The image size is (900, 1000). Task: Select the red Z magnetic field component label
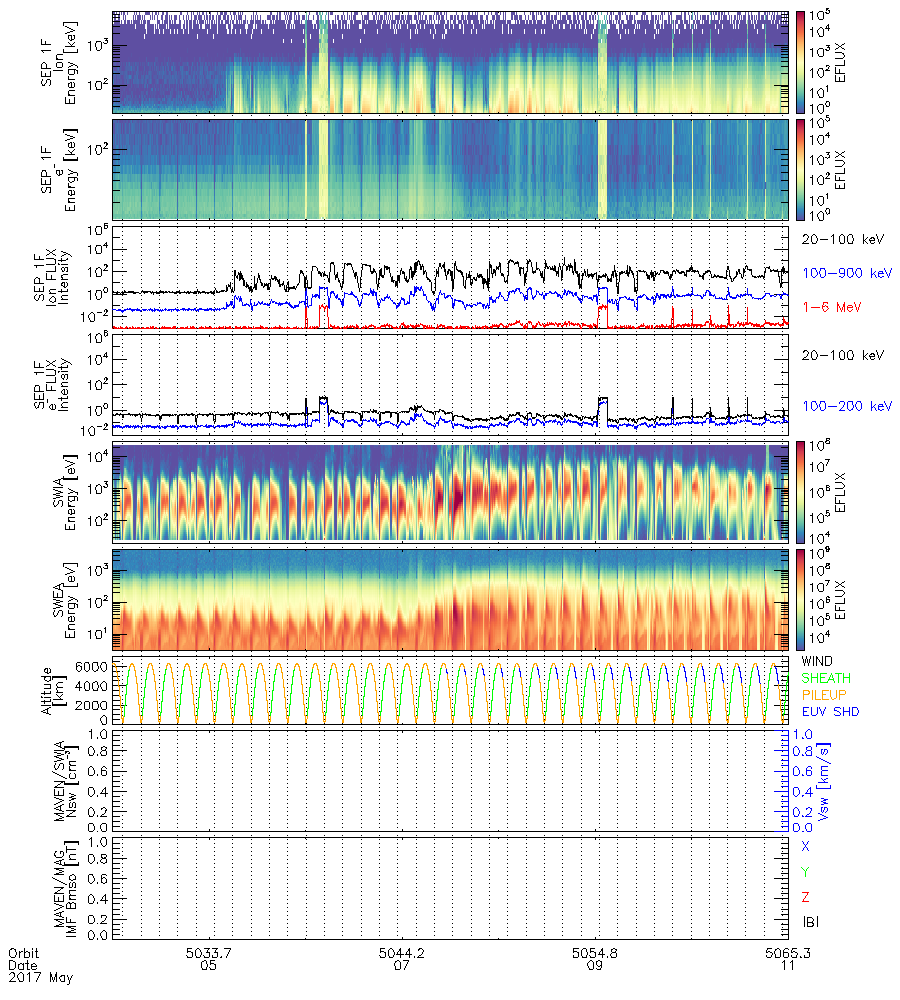click(x=806, y=896)
